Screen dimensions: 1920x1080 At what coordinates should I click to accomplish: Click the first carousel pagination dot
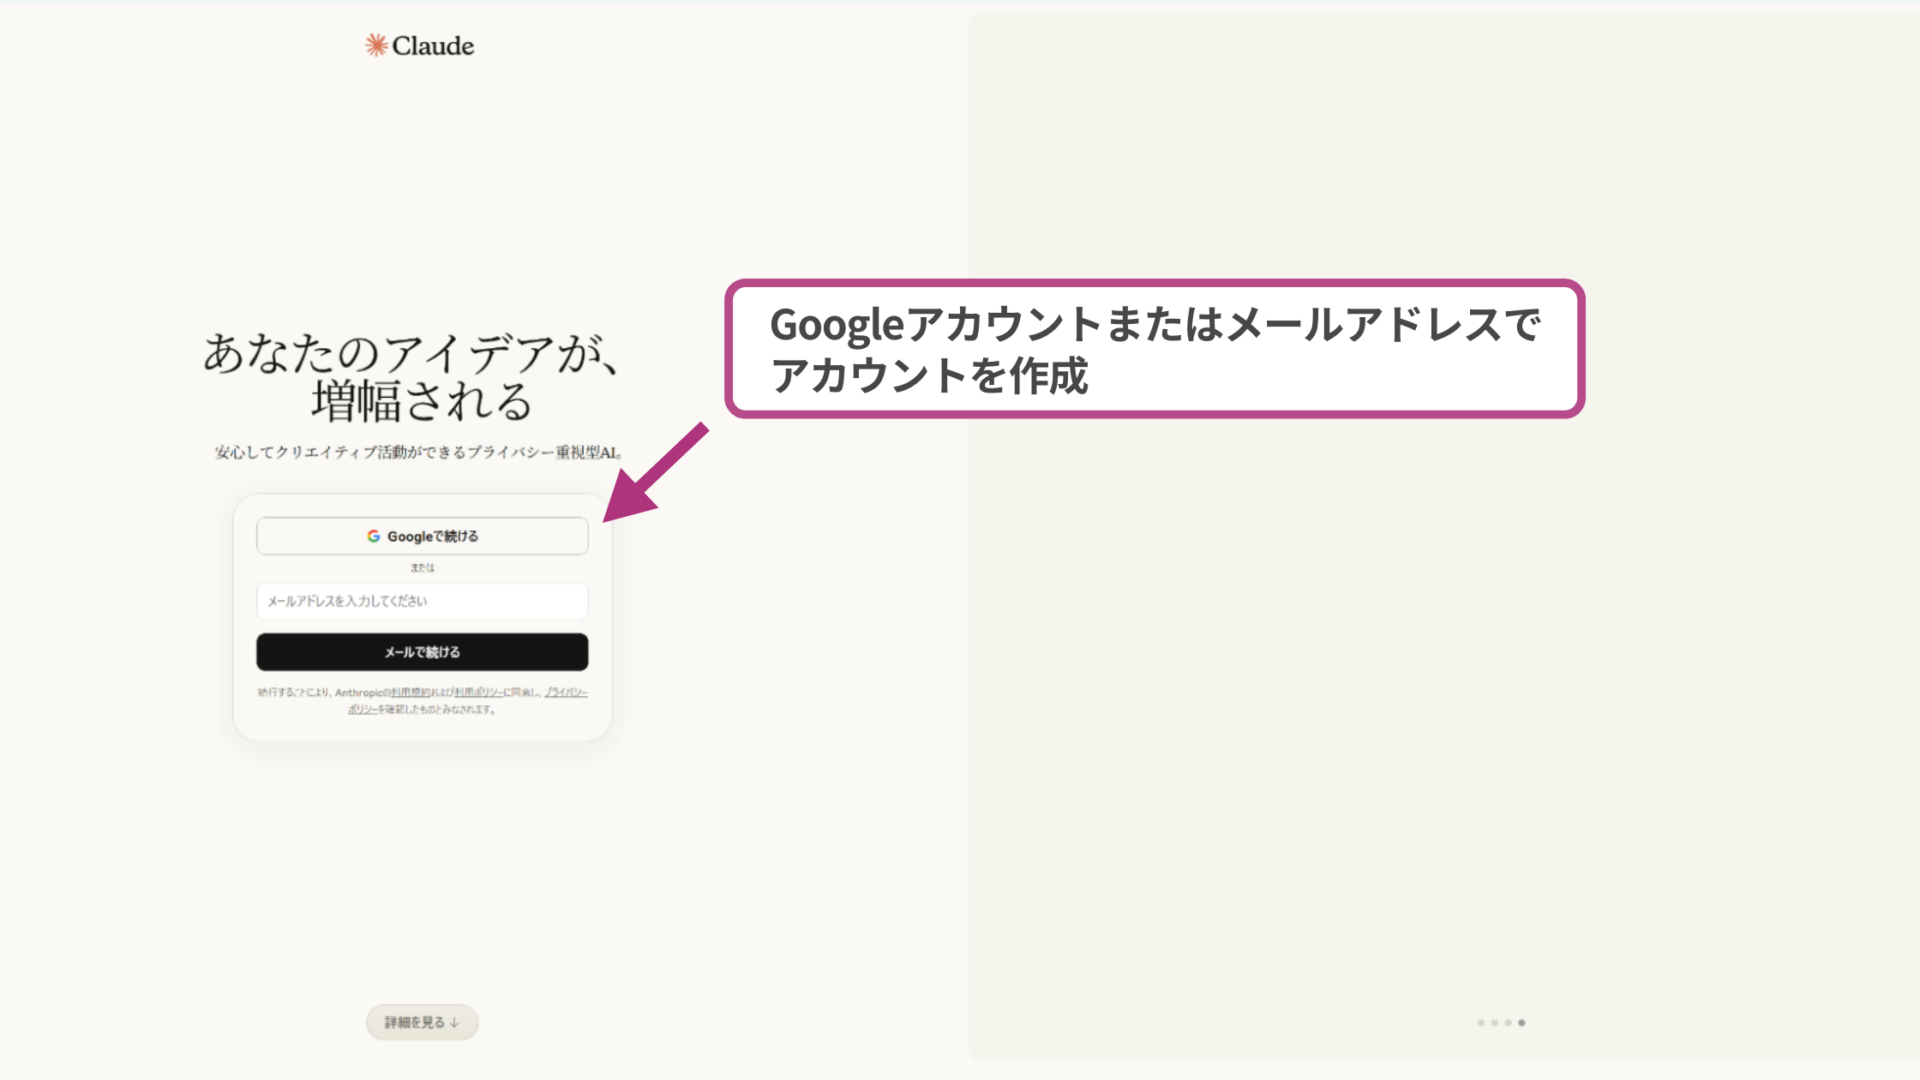point(1480,1022)
